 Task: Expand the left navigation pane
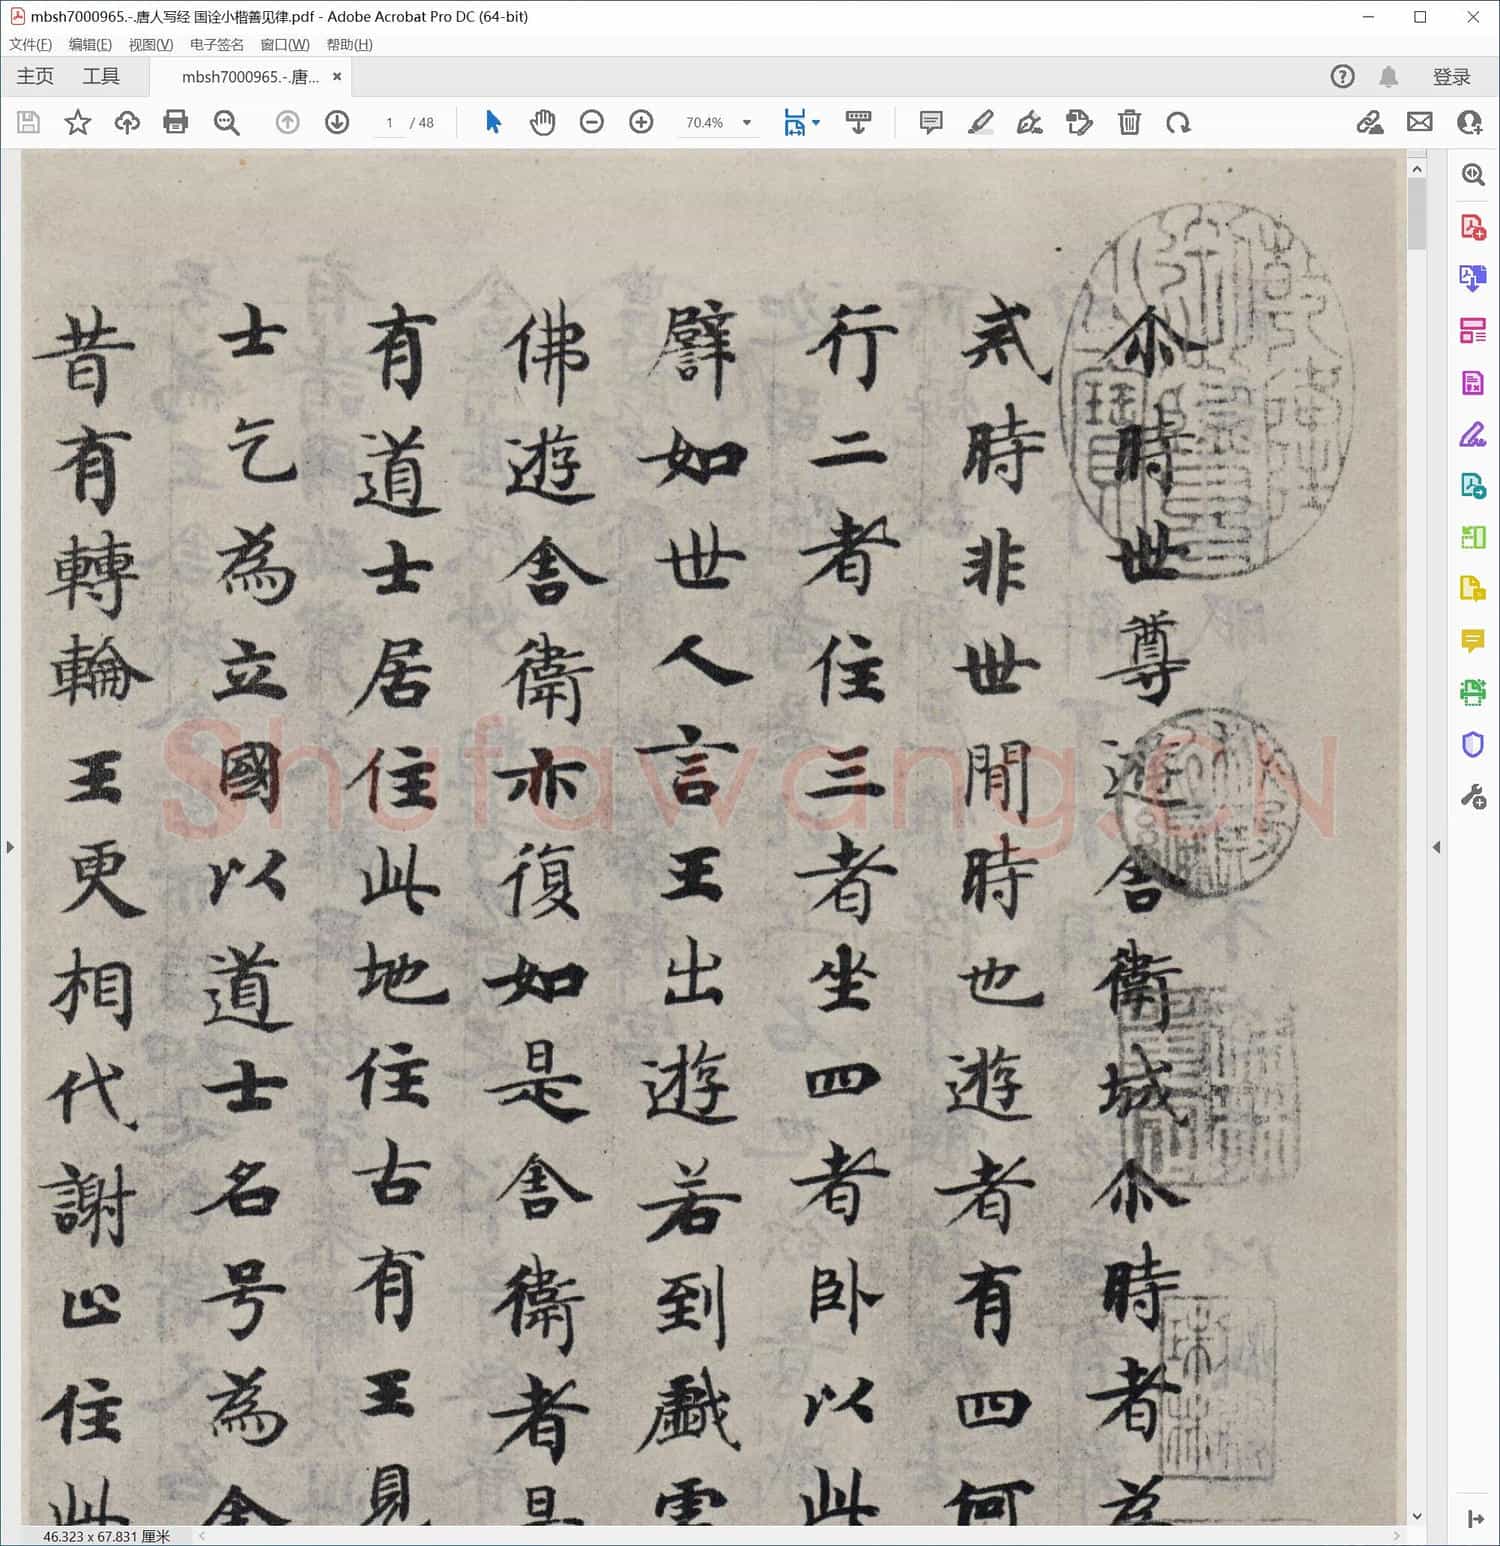click(10, 847)
